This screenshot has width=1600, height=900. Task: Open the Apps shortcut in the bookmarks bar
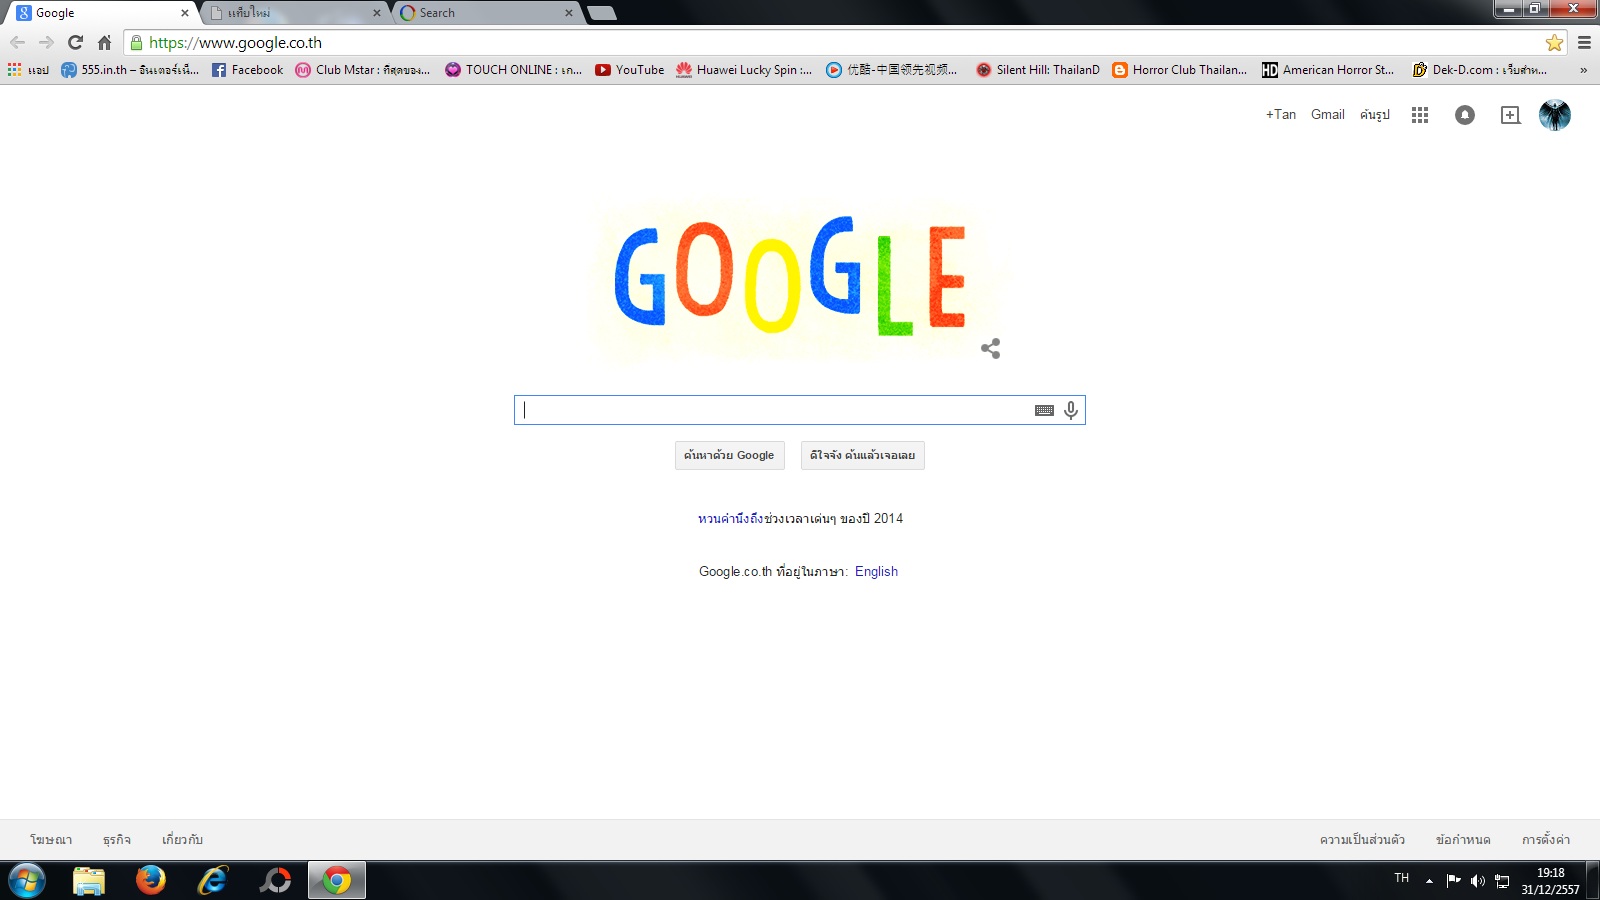(28, 70)
